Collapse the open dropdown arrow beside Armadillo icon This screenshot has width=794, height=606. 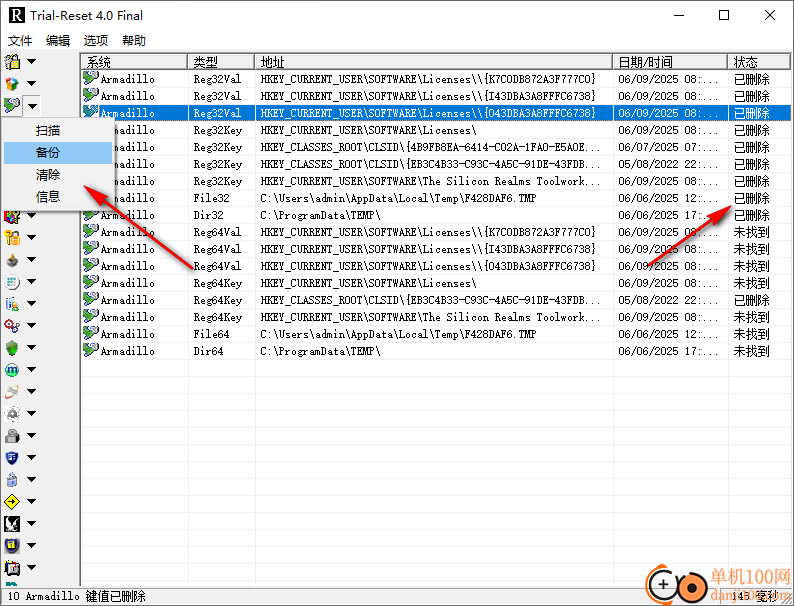pos(32,106)
